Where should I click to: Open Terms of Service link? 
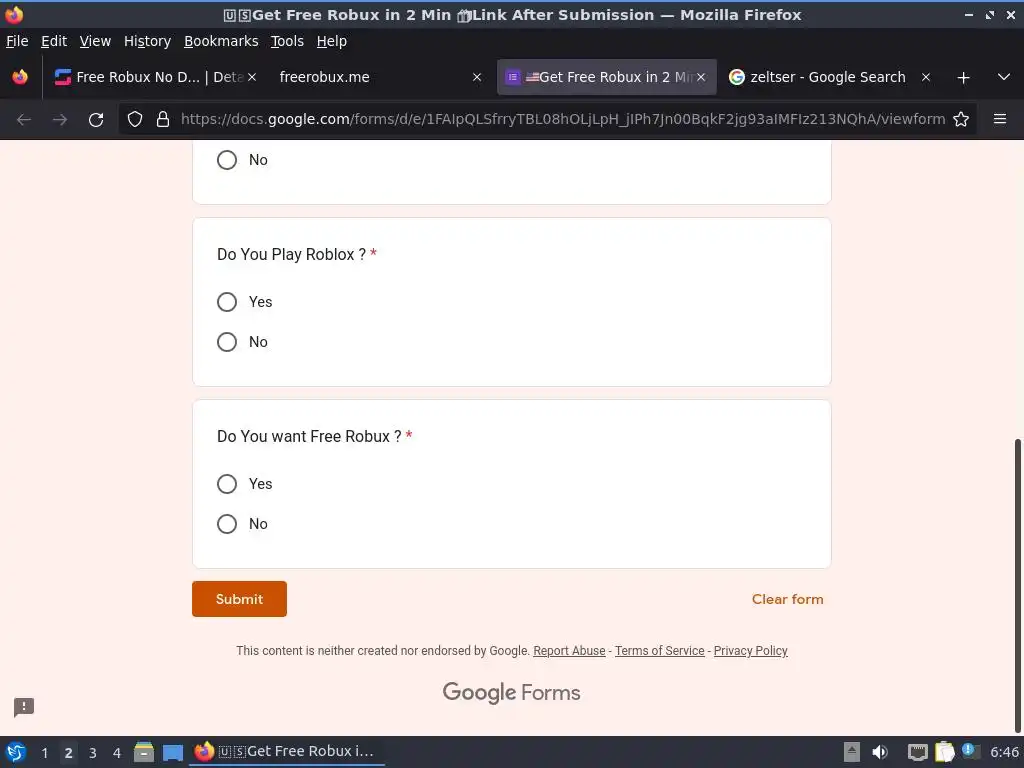659,650
